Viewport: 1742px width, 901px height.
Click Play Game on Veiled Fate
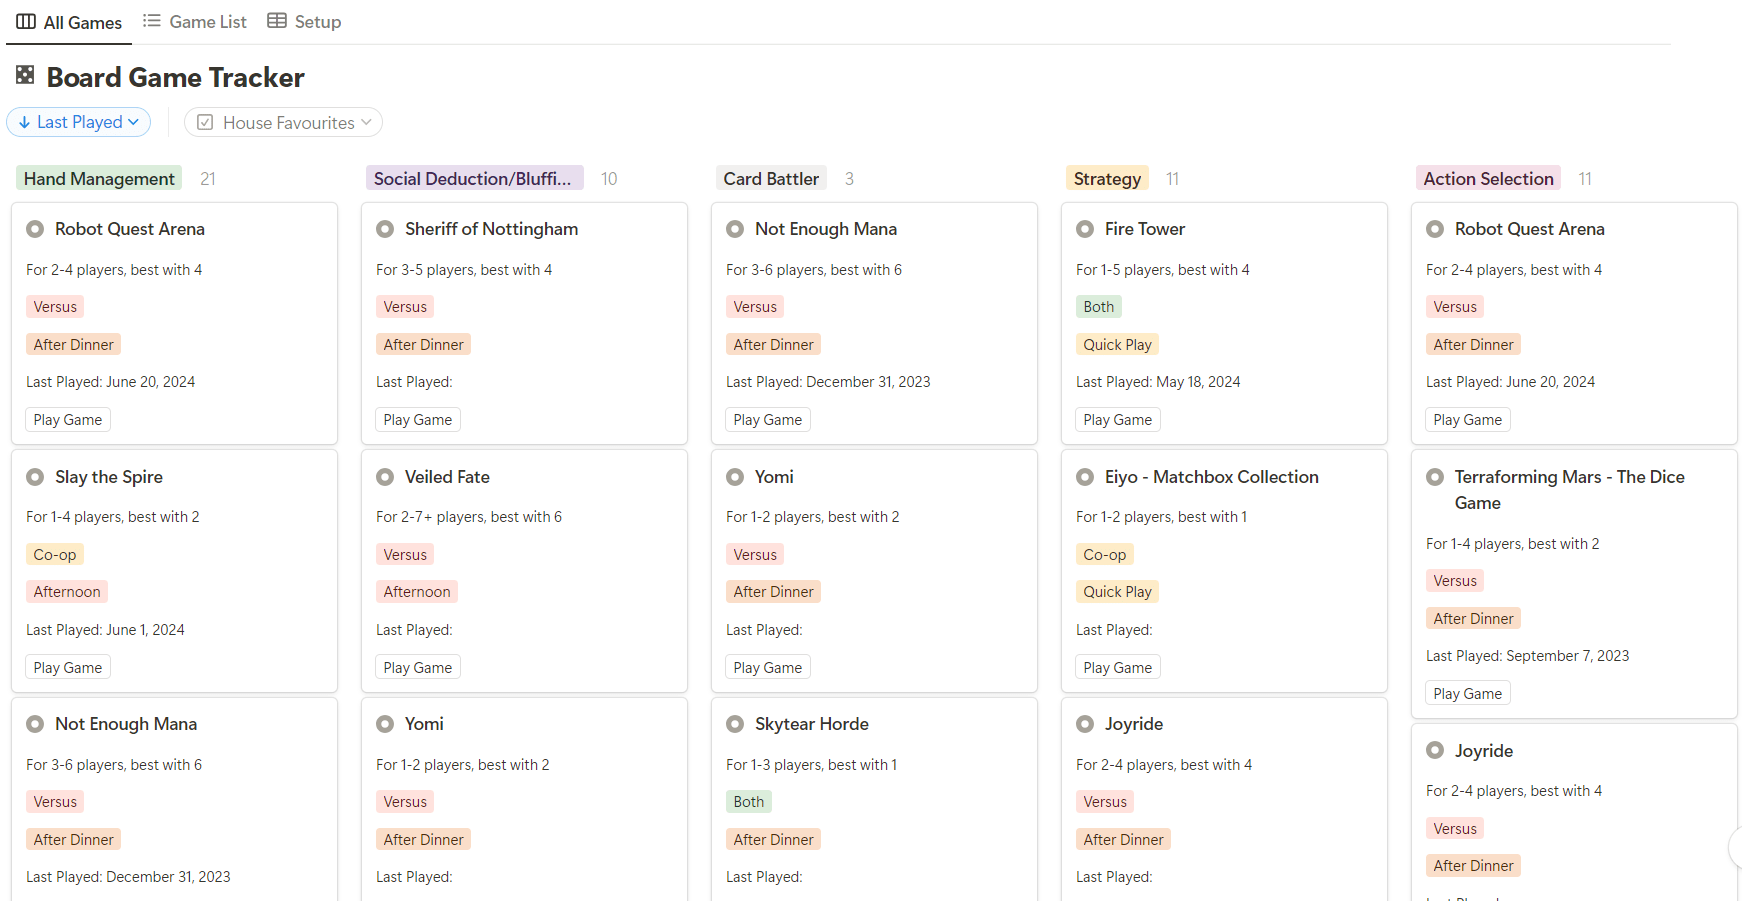418,667
